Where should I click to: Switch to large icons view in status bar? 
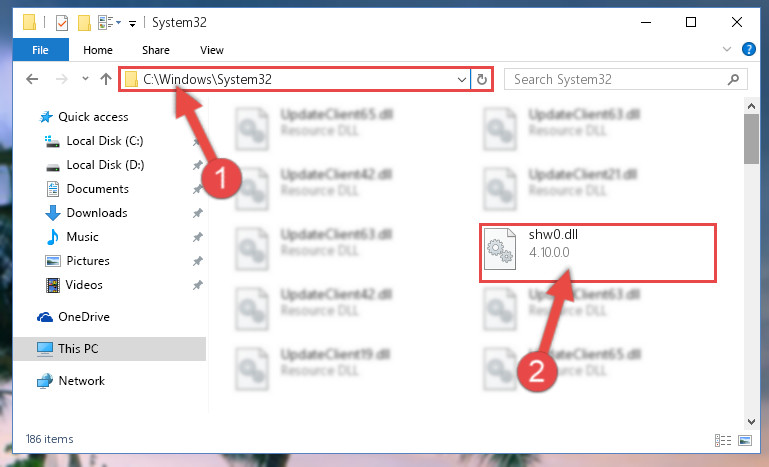(744, 440)
